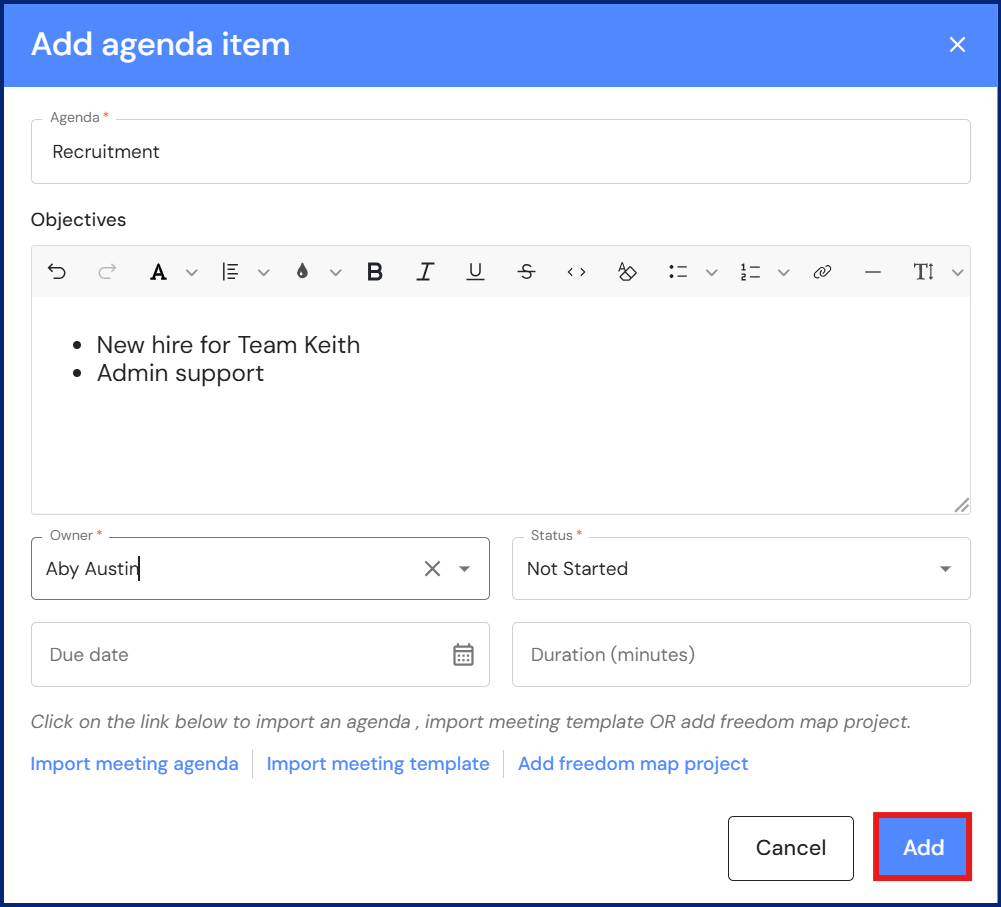Insert a horizontal line divider
The height and width of the screenshot is (907, 1001).
click(x=873, y=272)
